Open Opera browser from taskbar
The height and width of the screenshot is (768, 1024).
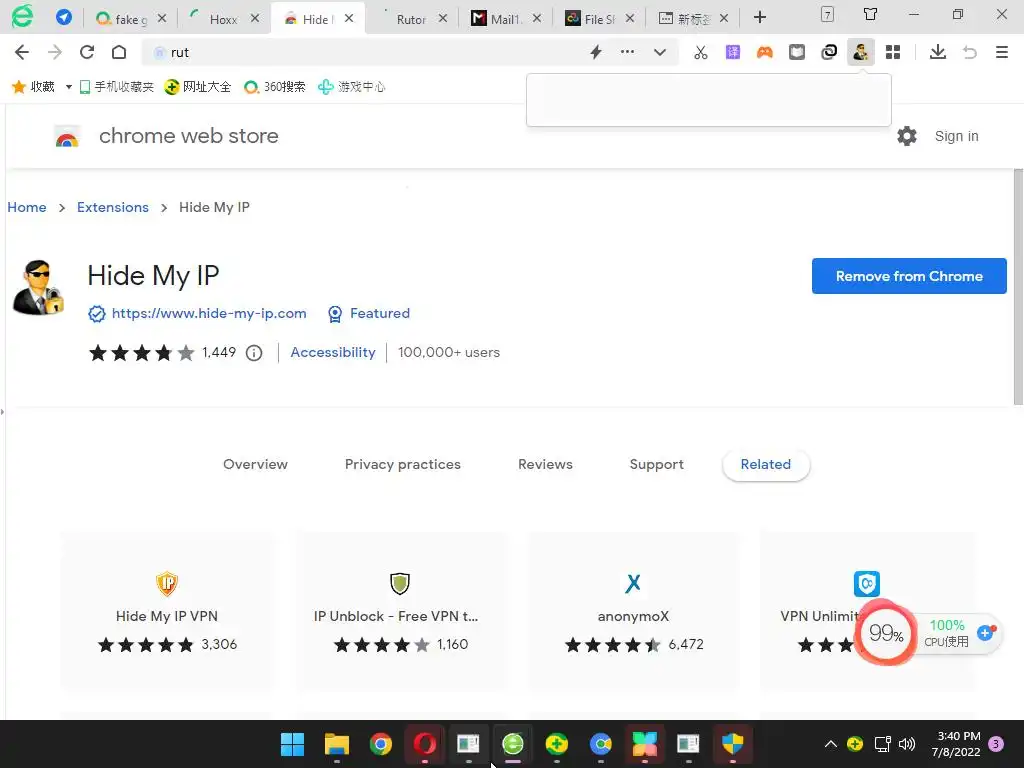coord(424,744)
